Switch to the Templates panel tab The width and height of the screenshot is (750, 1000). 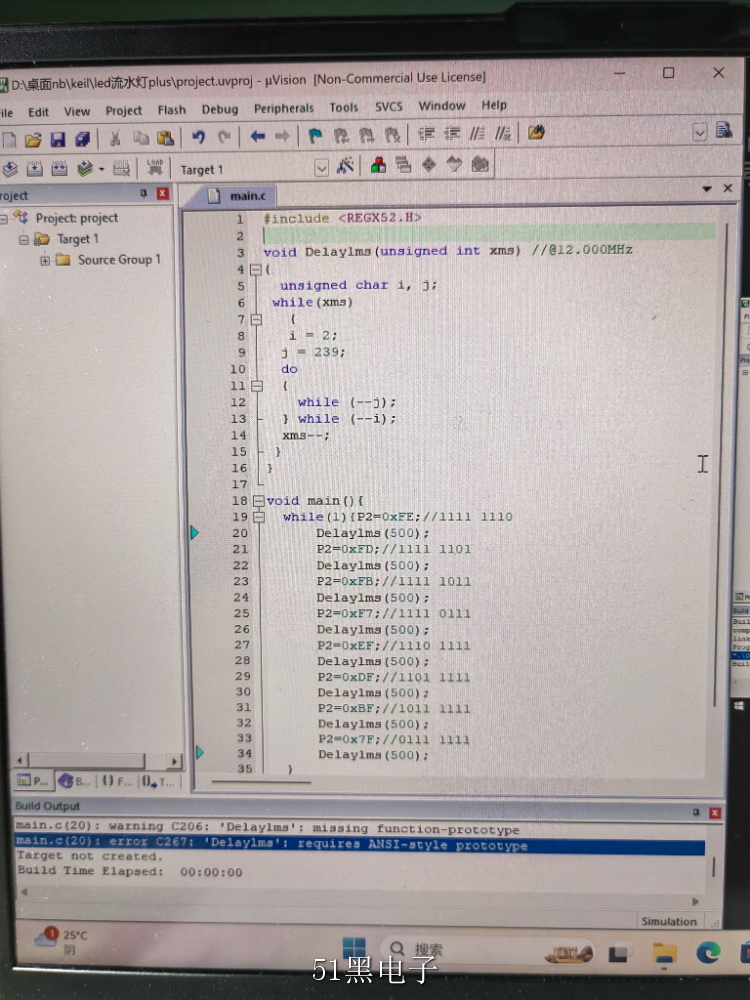158,781
